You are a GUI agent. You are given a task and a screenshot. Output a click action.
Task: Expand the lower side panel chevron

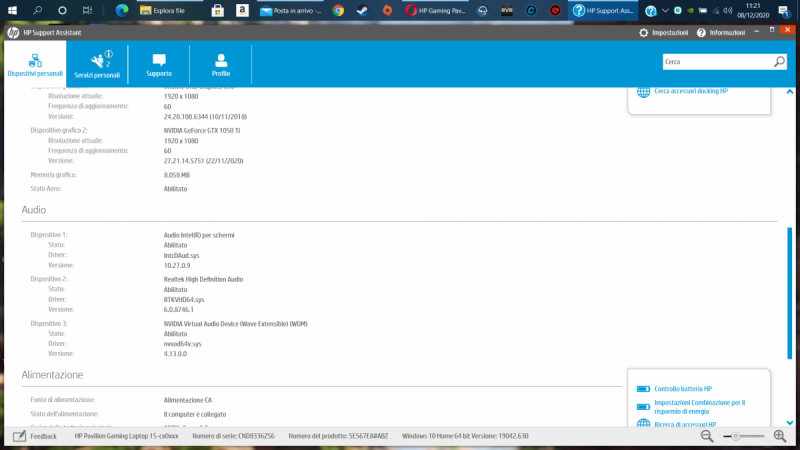pos(790,422)
